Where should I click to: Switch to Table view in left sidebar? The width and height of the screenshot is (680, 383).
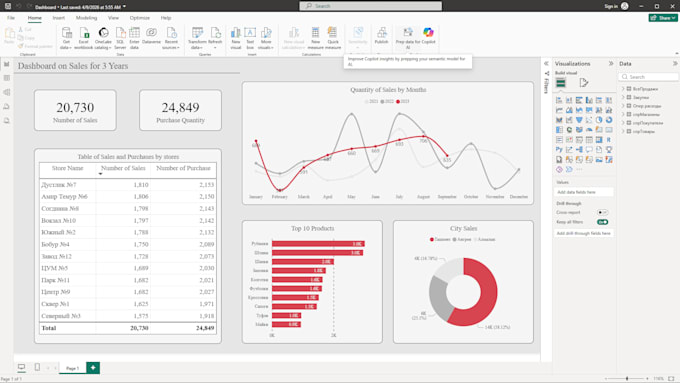pyautogui.click(x=7, y=78)
